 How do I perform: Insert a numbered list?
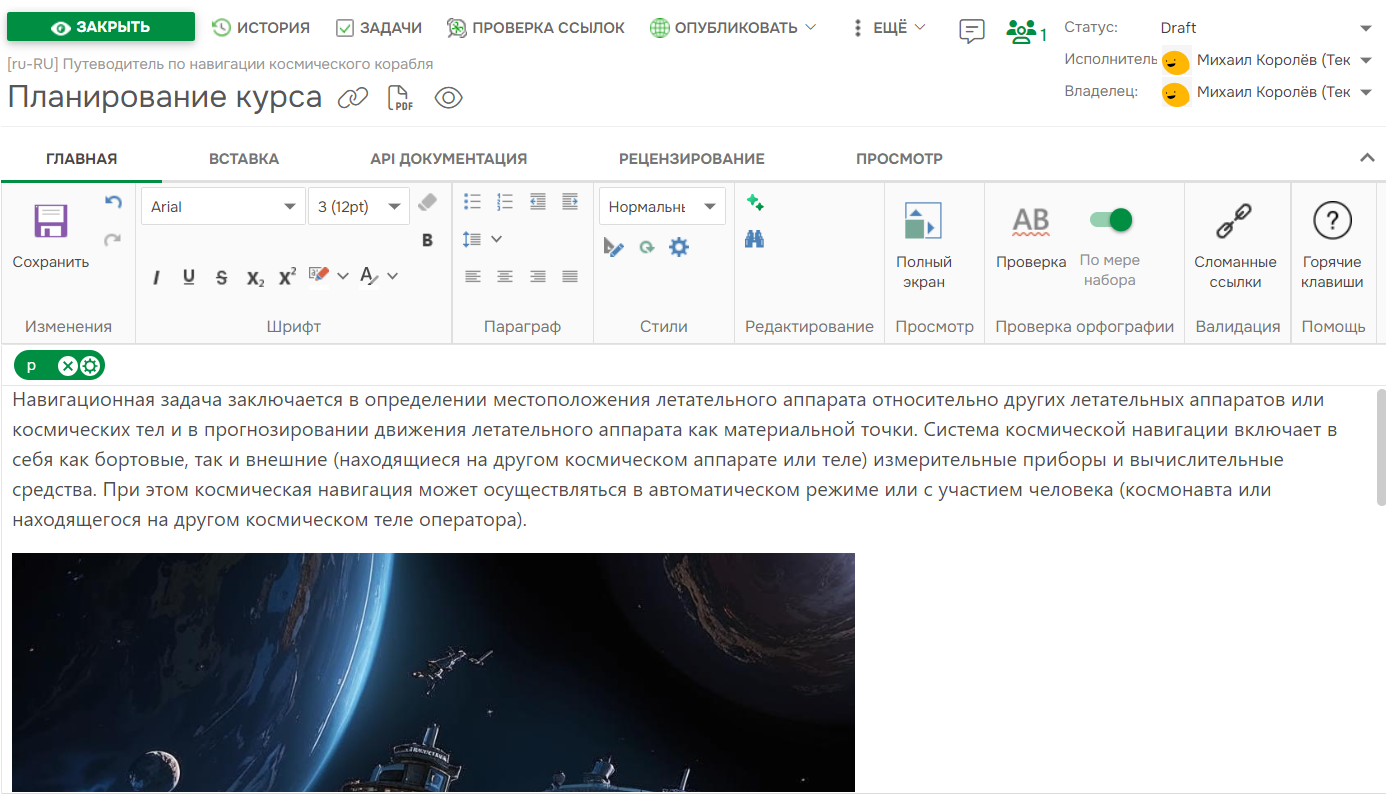(x=505, y=202)
